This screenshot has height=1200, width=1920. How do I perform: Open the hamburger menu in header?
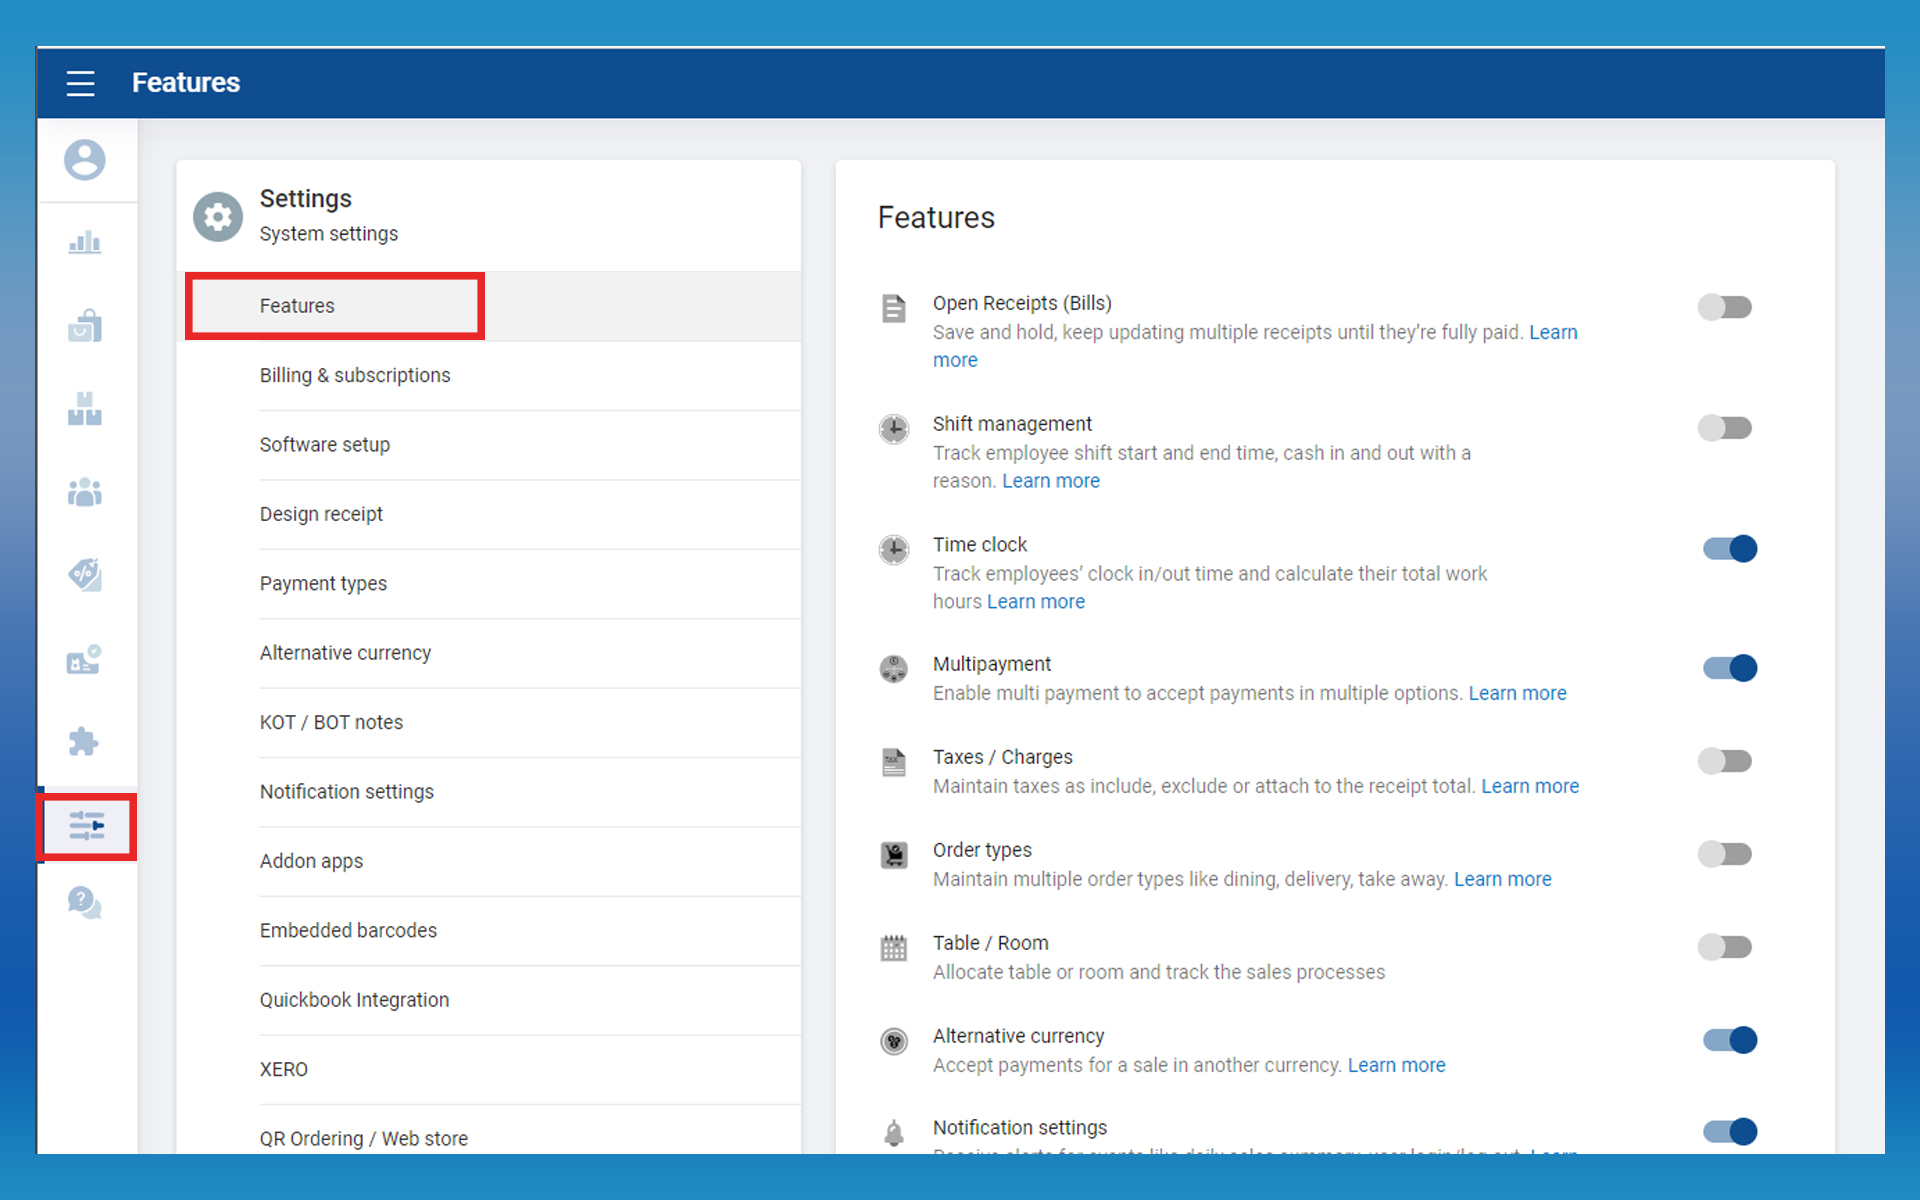click(x=80, y=83)
